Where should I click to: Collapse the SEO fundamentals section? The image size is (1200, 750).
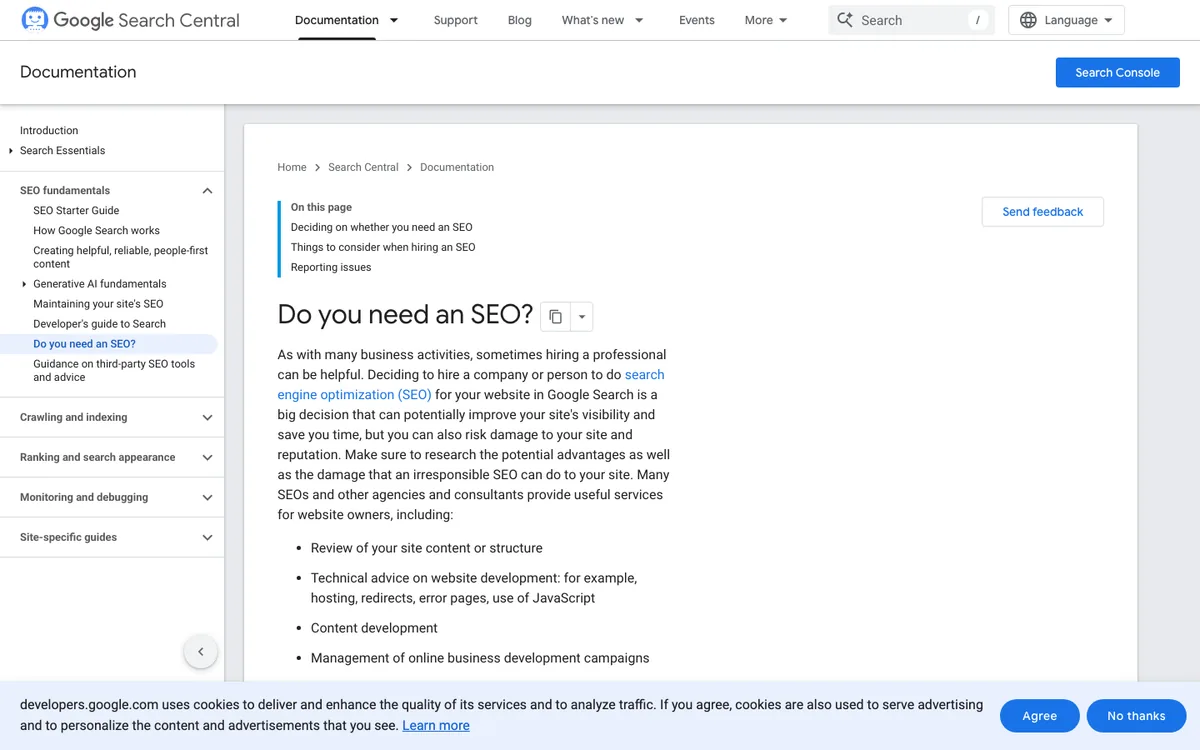click(x=207, y=190)
